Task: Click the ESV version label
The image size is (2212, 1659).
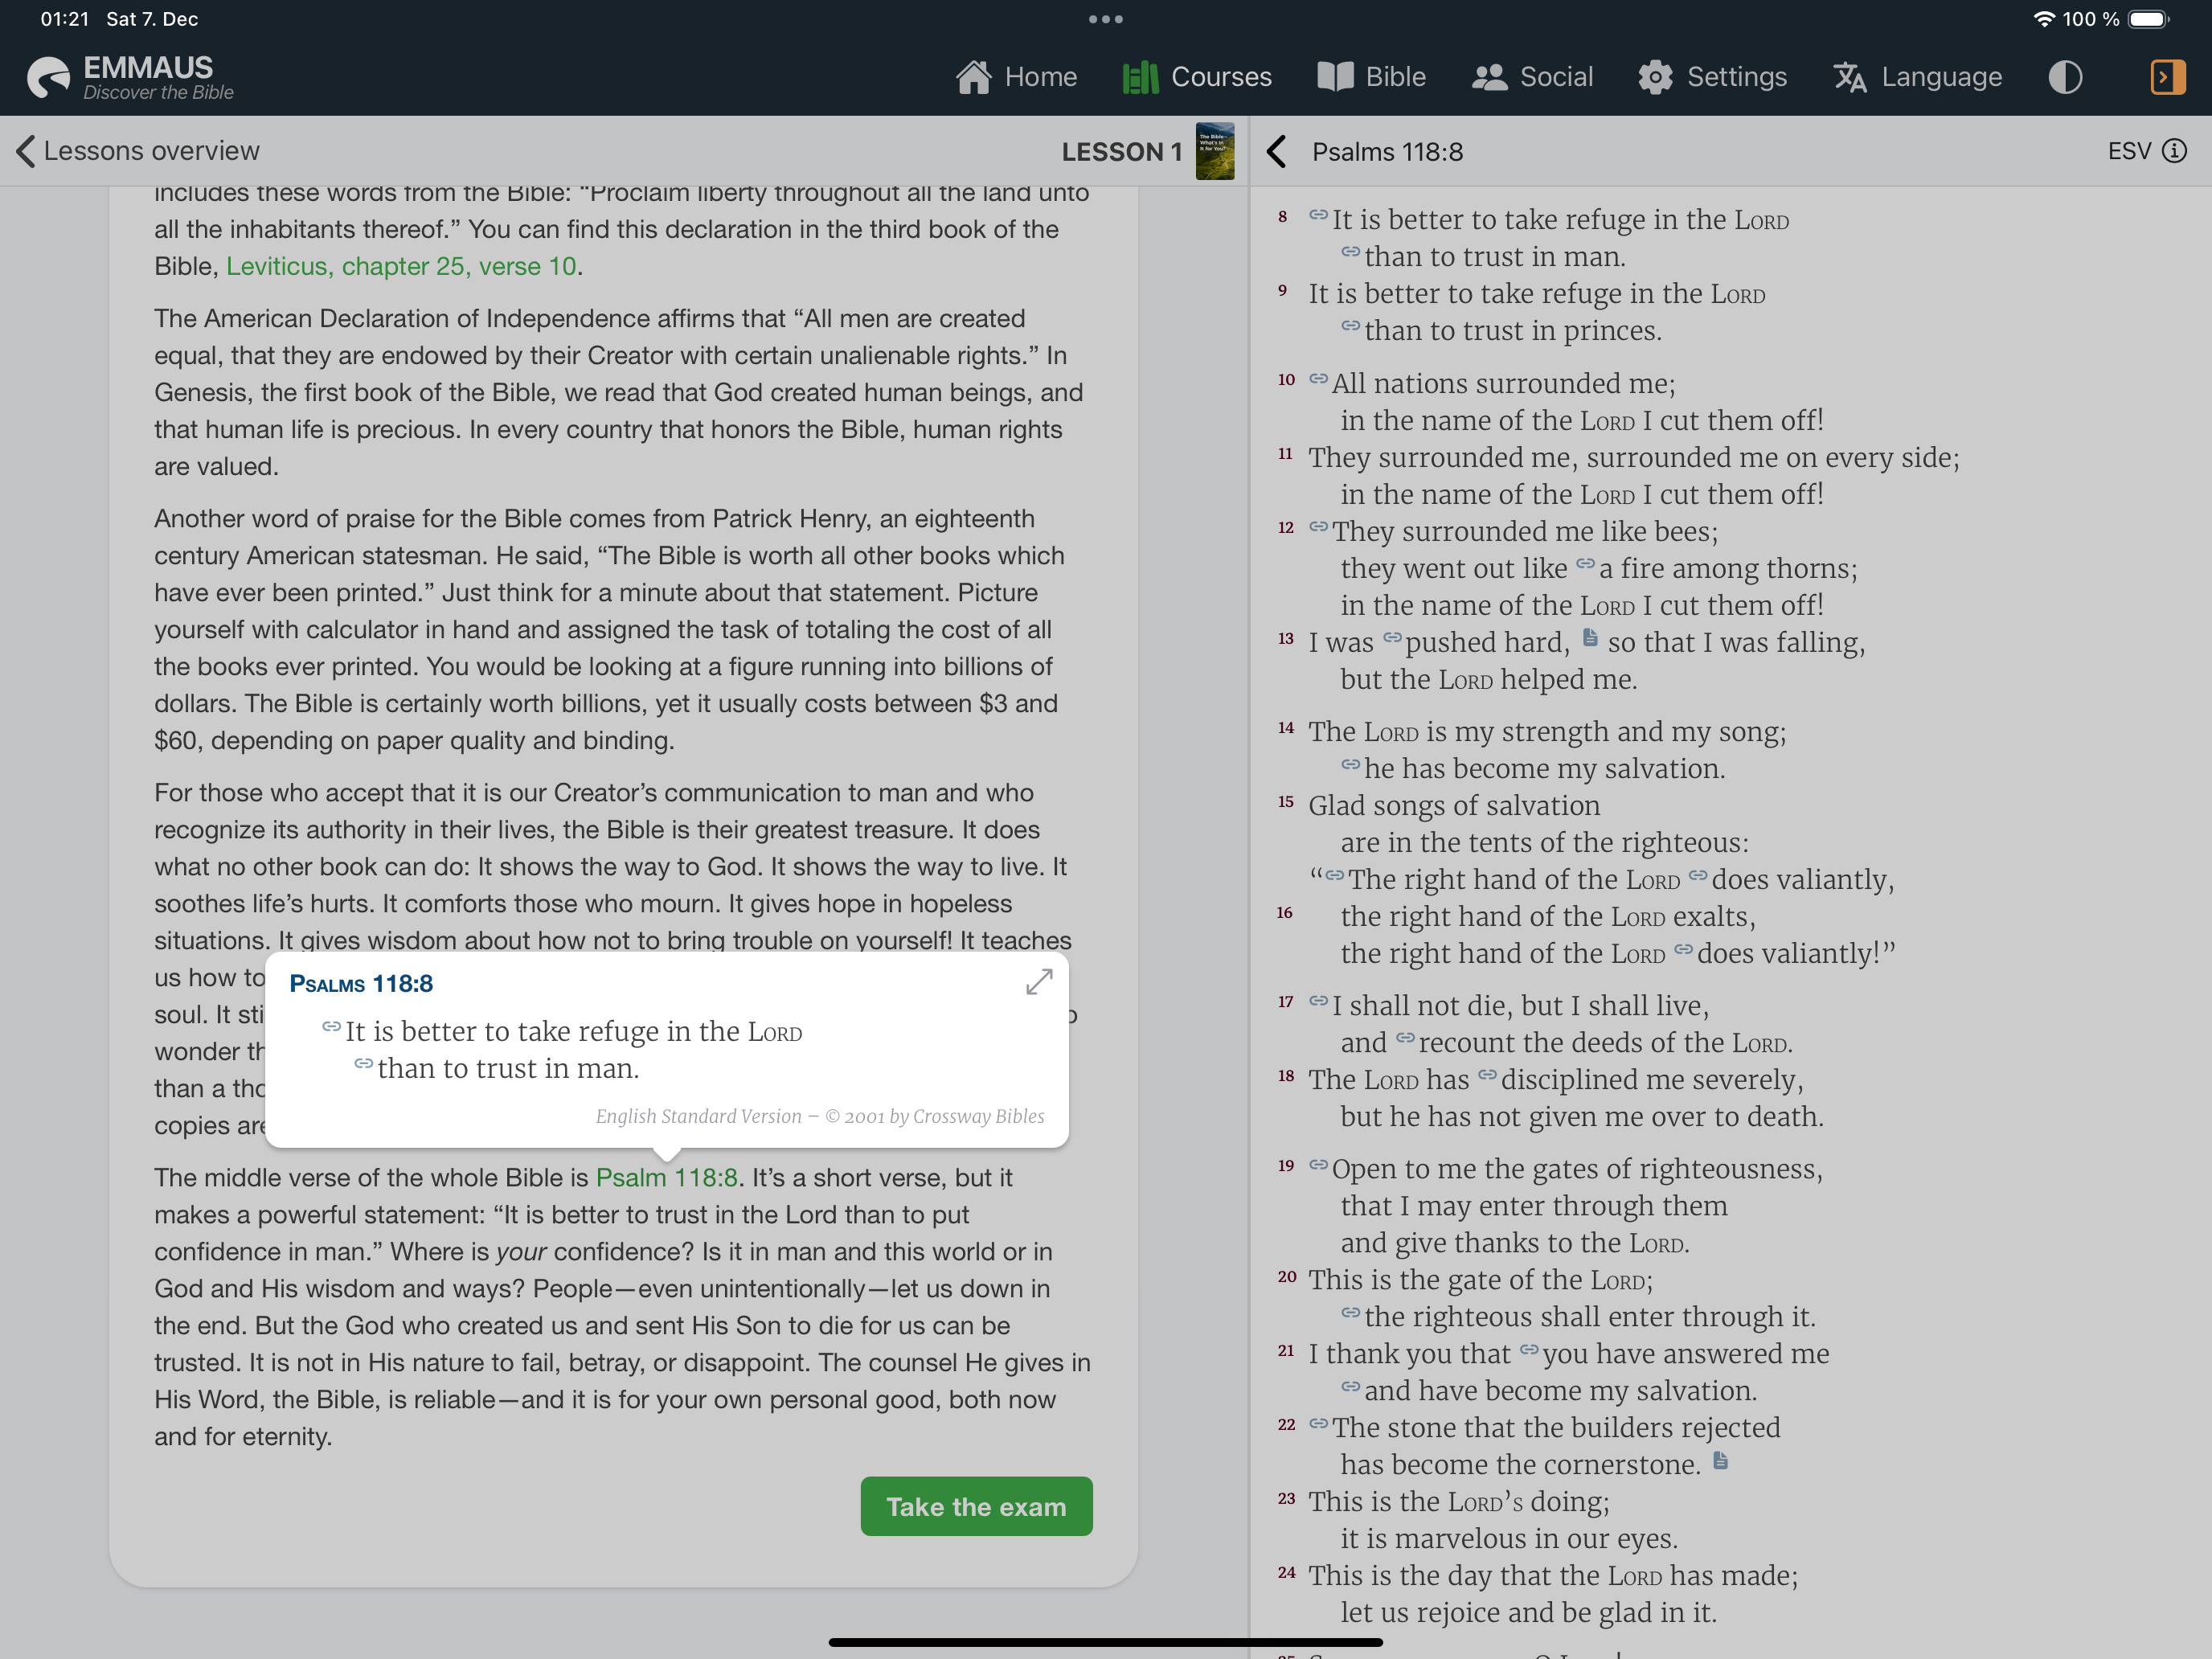Action: (x=2129, y=151)
